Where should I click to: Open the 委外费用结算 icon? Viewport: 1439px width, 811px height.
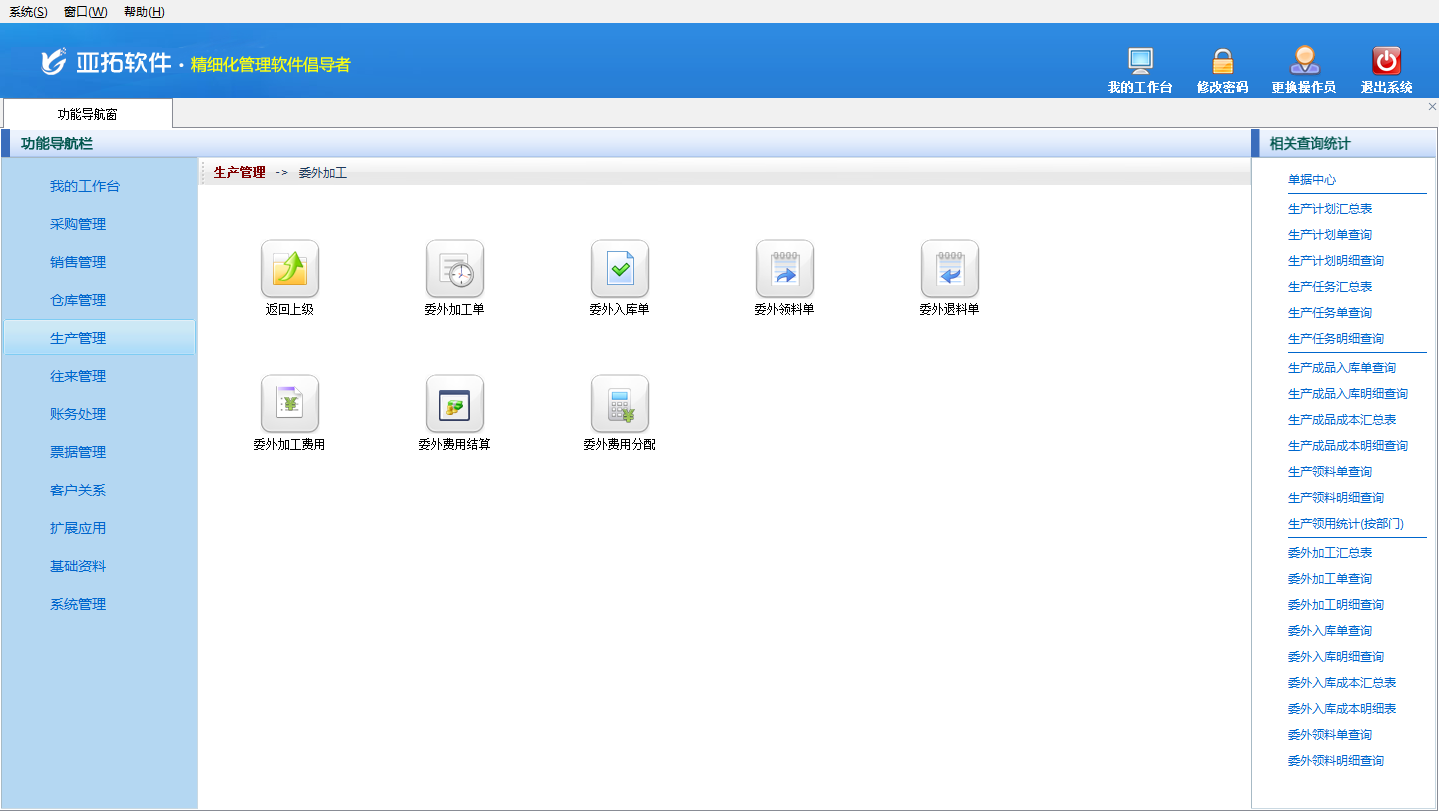point(454,404)
